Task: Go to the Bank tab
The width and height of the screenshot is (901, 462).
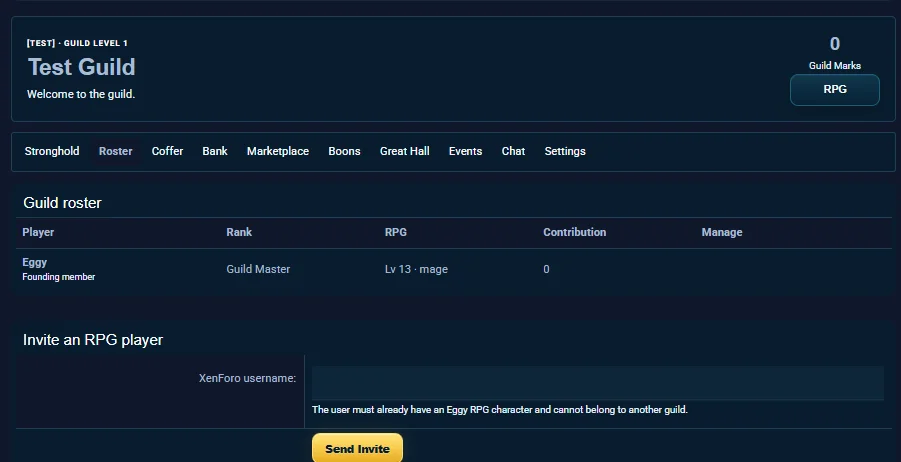Action: pyautogui.click(x=215, y=151)
